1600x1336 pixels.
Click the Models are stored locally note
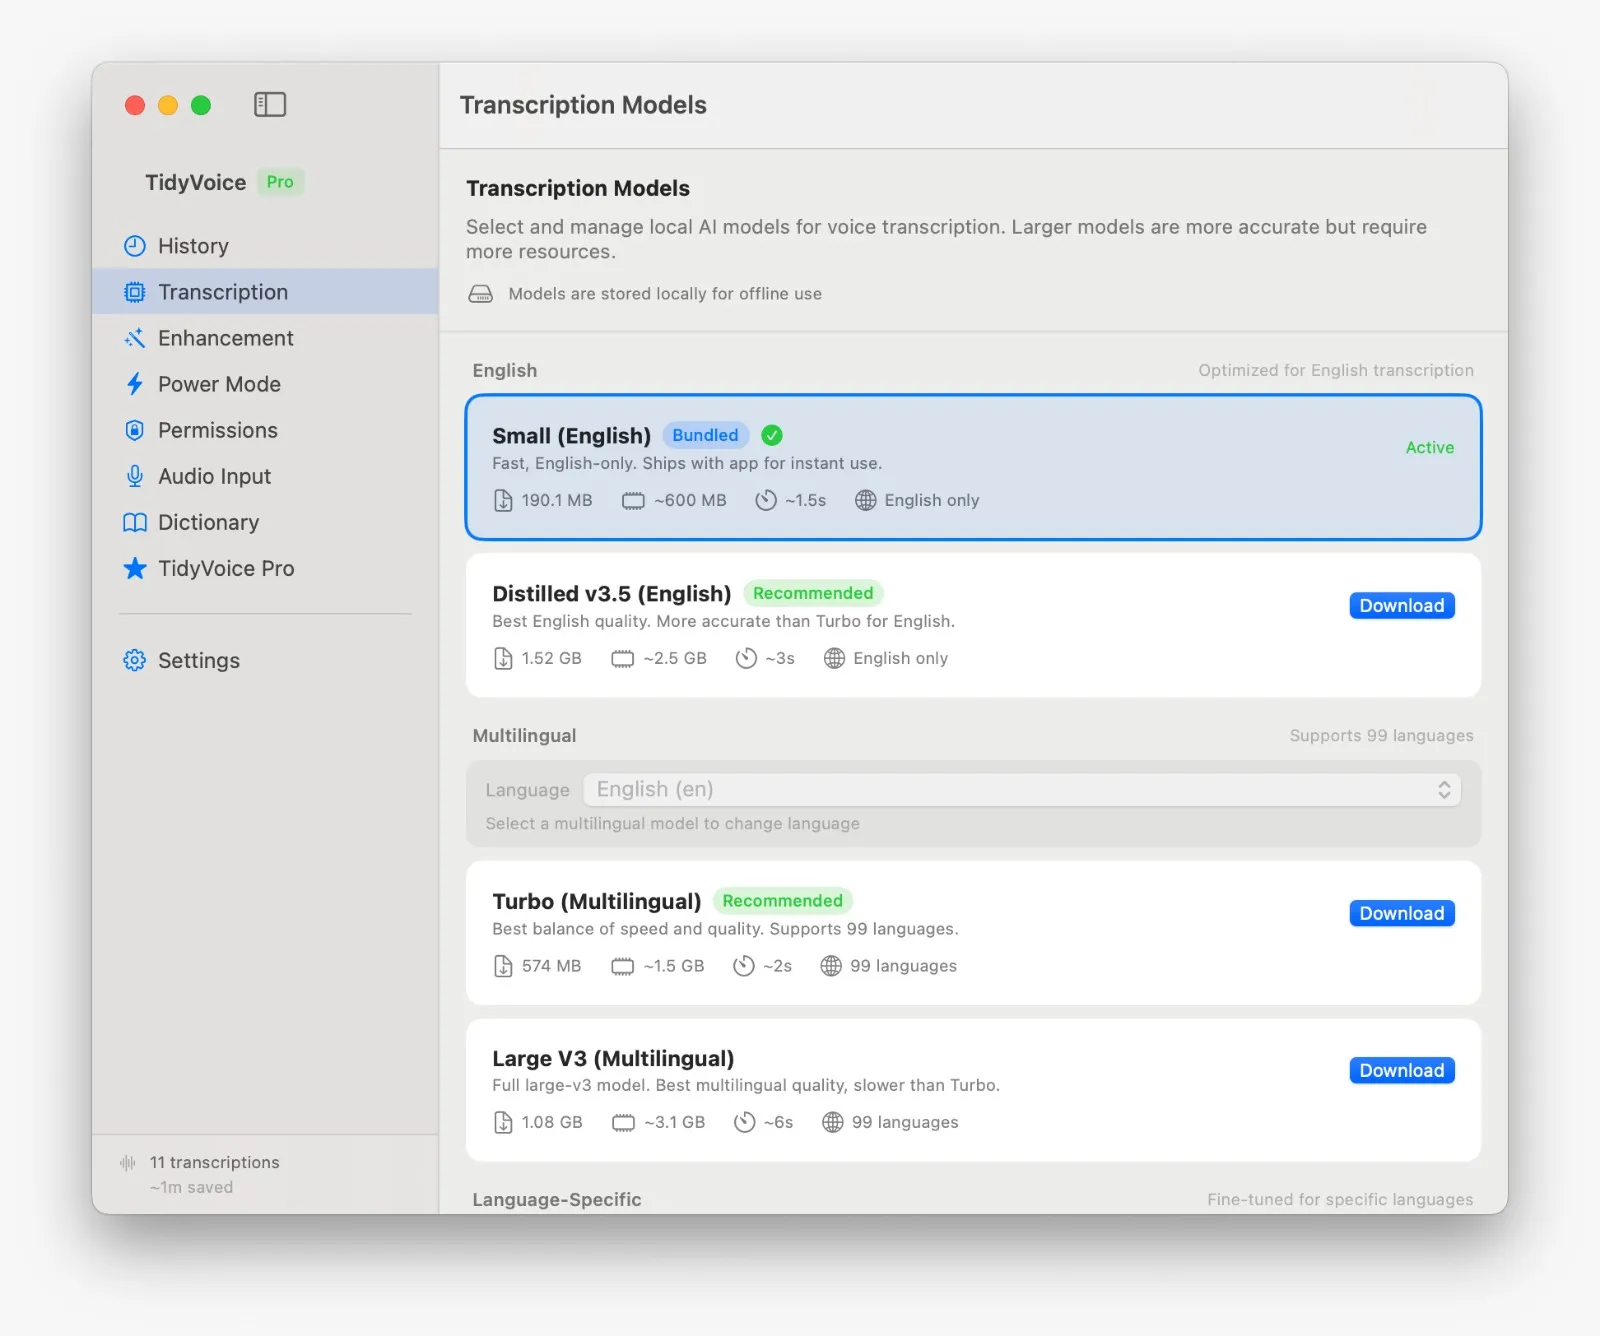(x=665, y=294)
